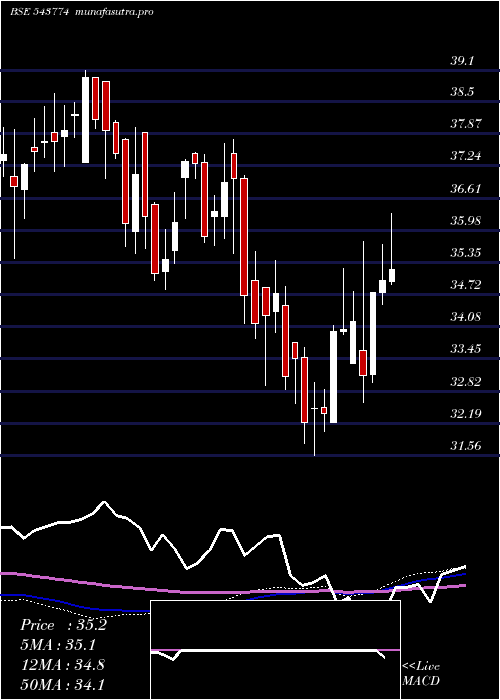
Task: Click the 32.82 price axis label
Action: coord(466,381)
